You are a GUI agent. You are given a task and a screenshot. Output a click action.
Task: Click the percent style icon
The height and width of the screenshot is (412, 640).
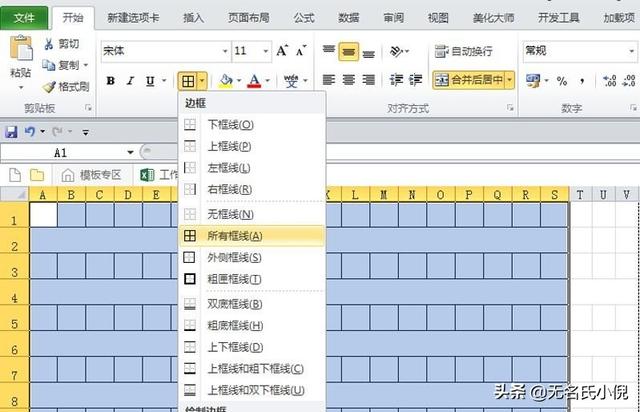point(561,80)
